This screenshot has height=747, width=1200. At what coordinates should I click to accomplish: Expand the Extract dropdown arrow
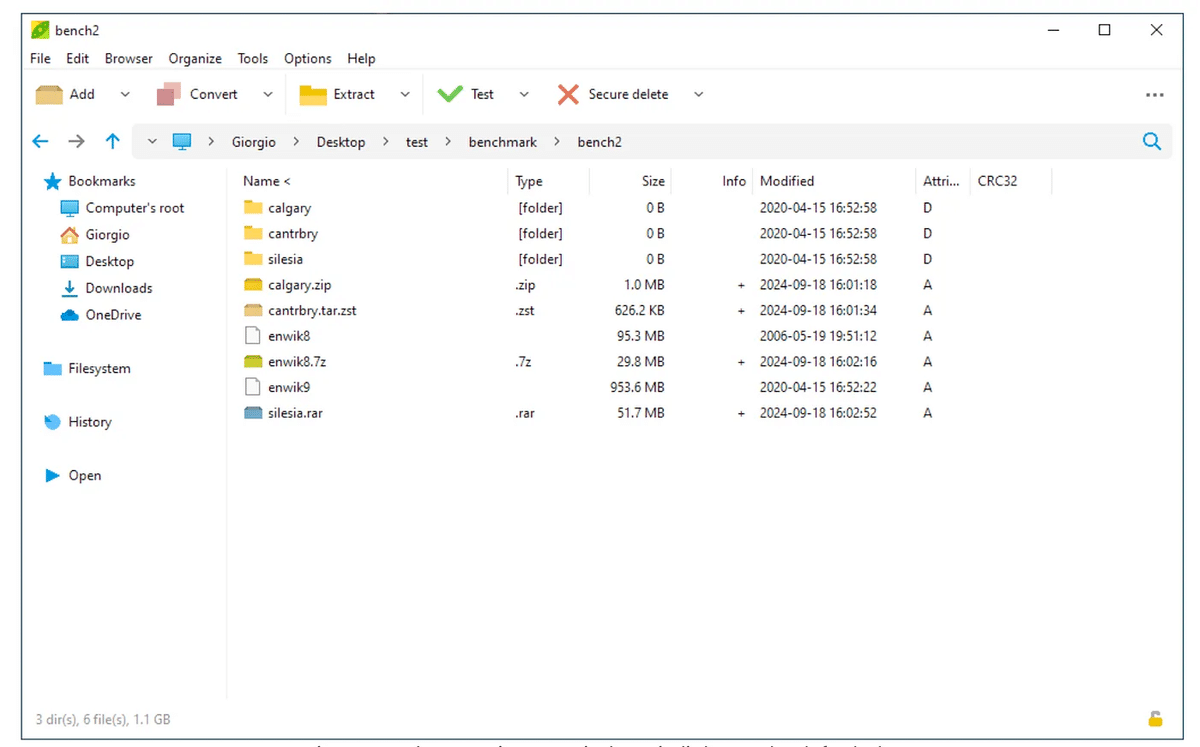point(405,95)
